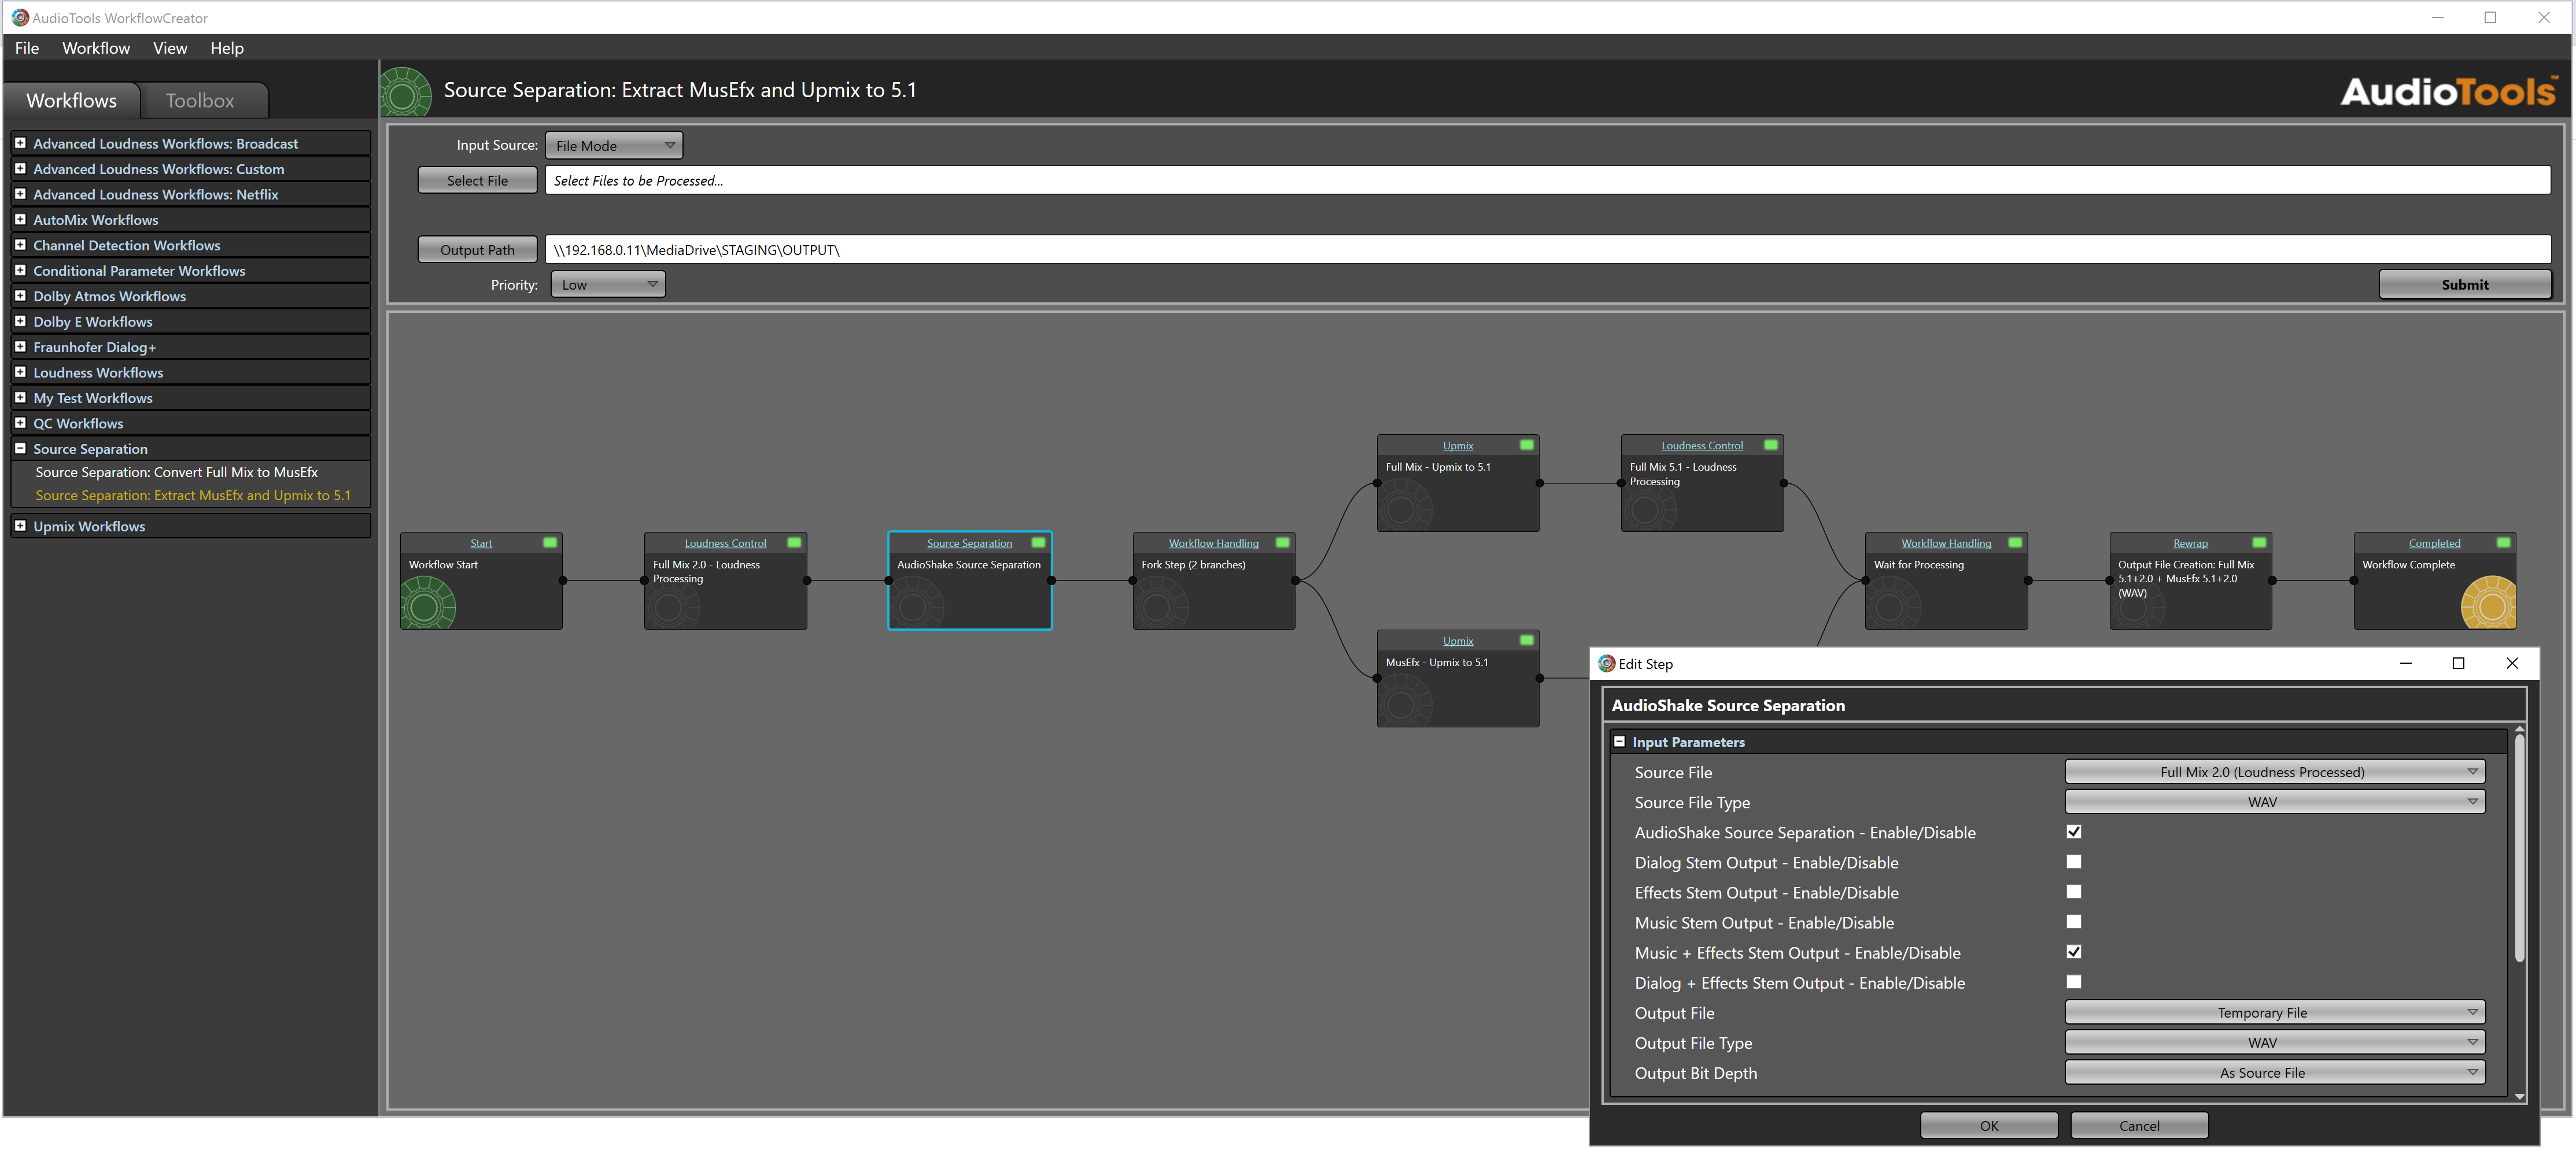This screenshot has height=1150, width=2576.
Task: Click green indicator on MusEfx Upmix node
Action: (x=1526, y=640)
